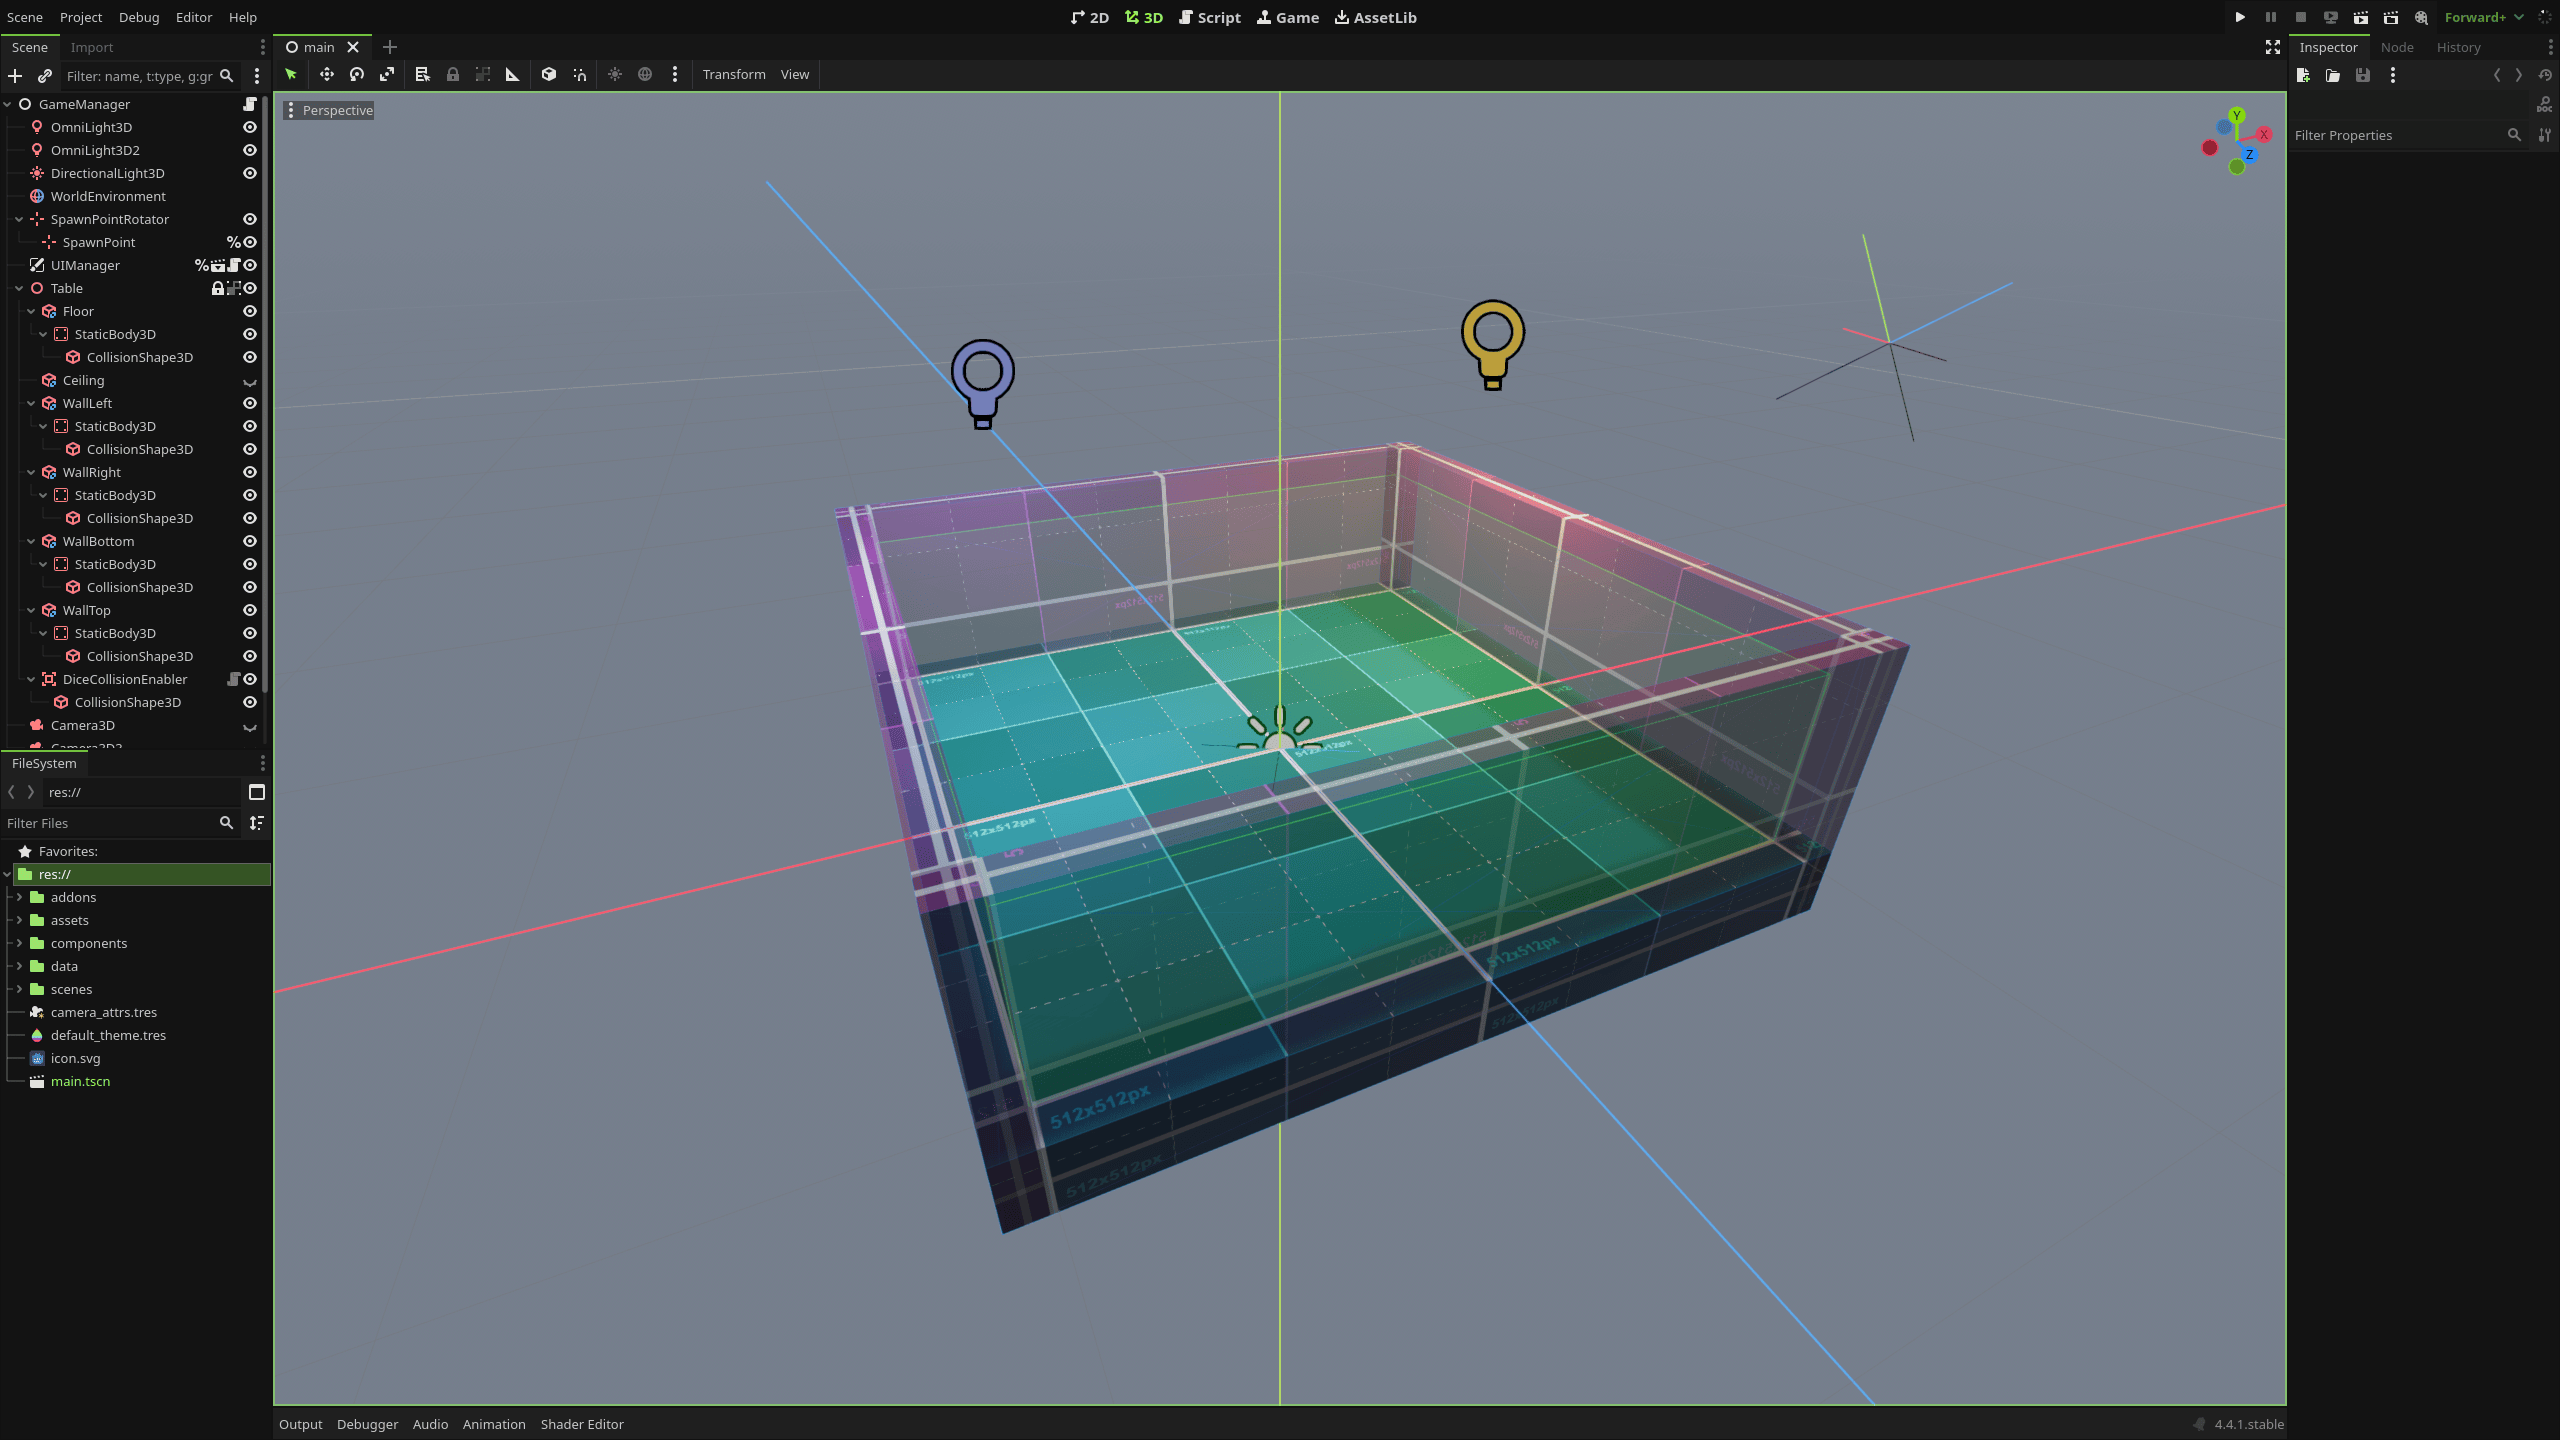
Task: Open the Forward+ renderer dropdown
Action: [x=2484, y=17]
